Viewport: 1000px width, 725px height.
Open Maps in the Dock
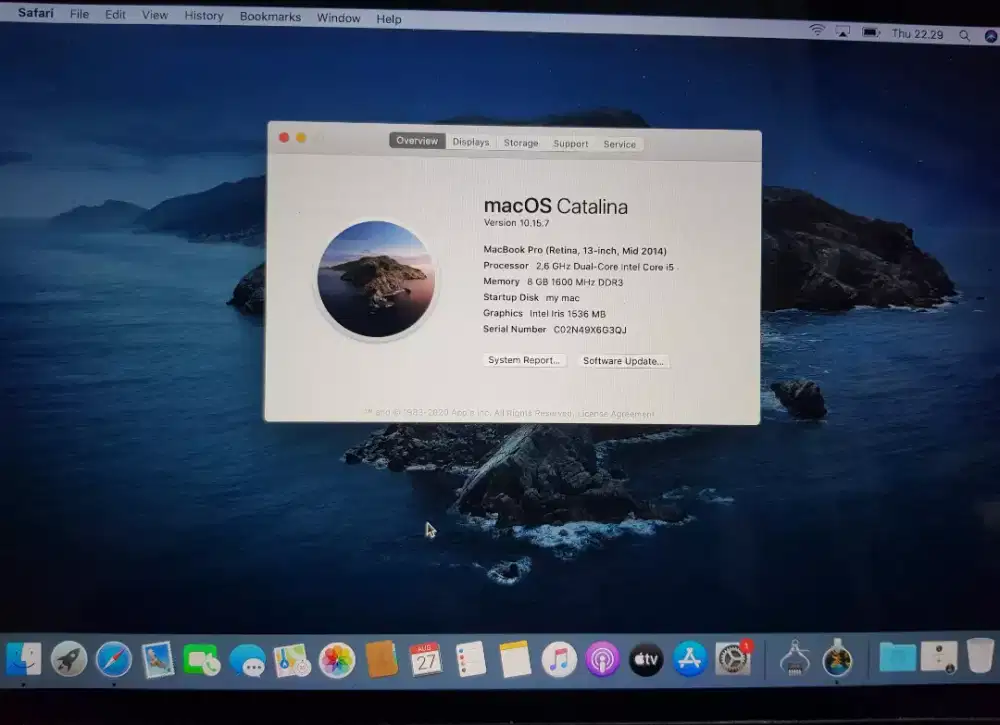click(291, 661)
